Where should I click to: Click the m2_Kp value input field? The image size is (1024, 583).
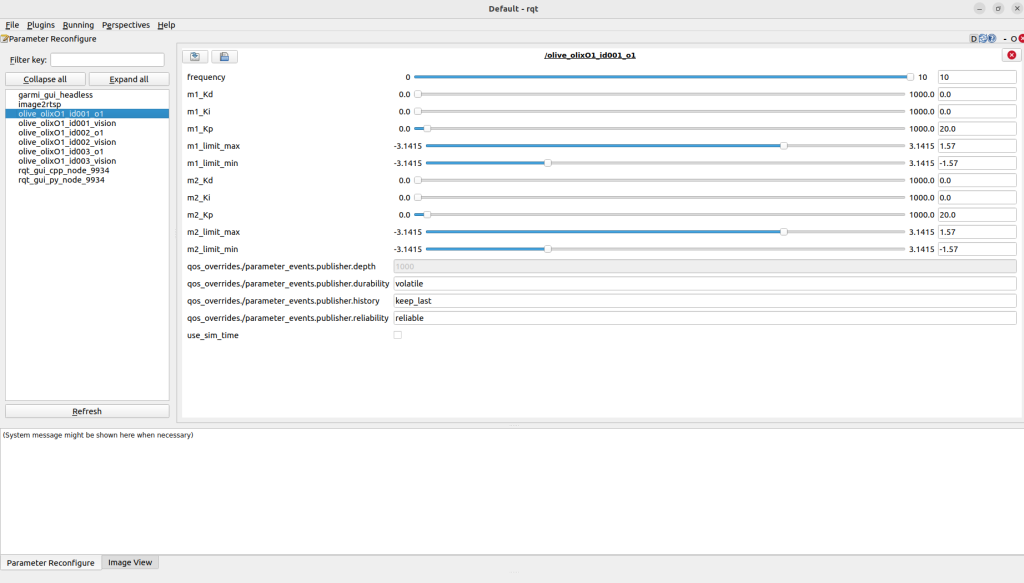(976, 215)
